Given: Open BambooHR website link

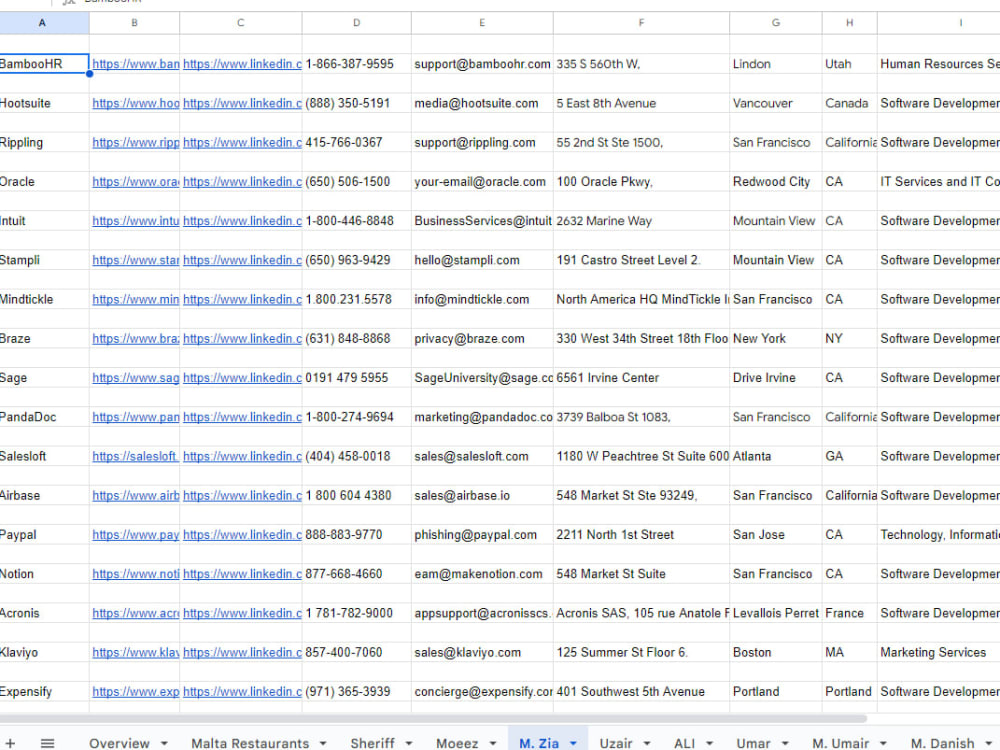Looking at the screenshot, I should coord(135,64).
